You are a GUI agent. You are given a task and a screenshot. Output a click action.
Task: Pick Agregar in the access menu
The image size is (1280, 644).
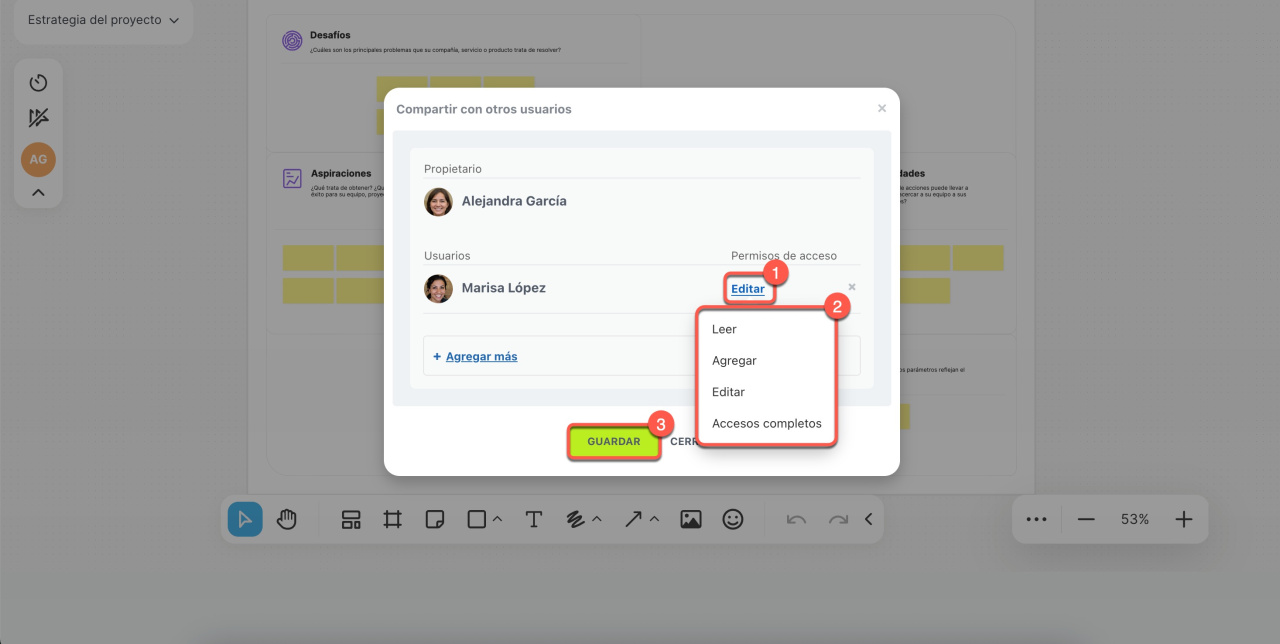734,360
